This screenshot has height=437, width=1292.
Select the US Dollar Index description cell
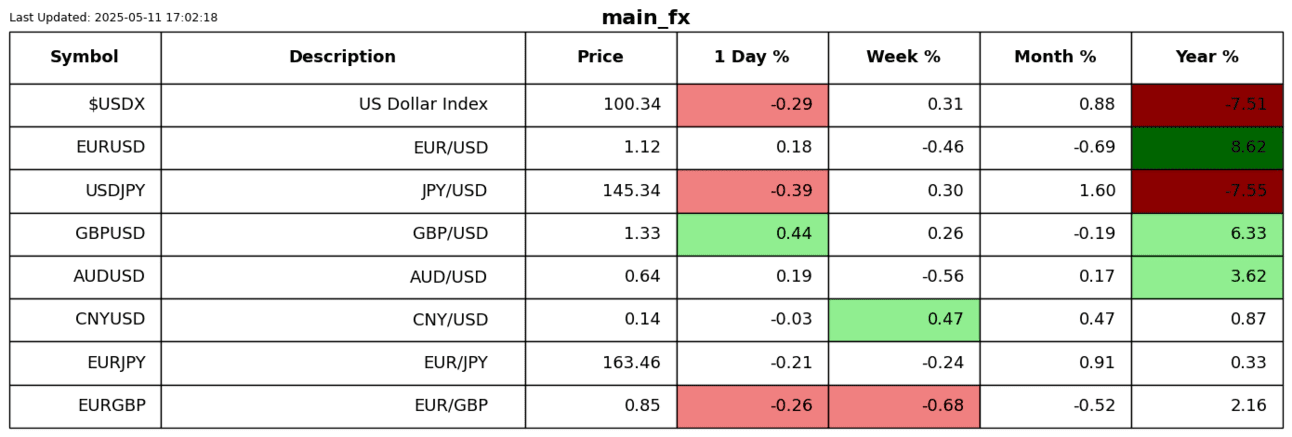click(x=342, y=105)
